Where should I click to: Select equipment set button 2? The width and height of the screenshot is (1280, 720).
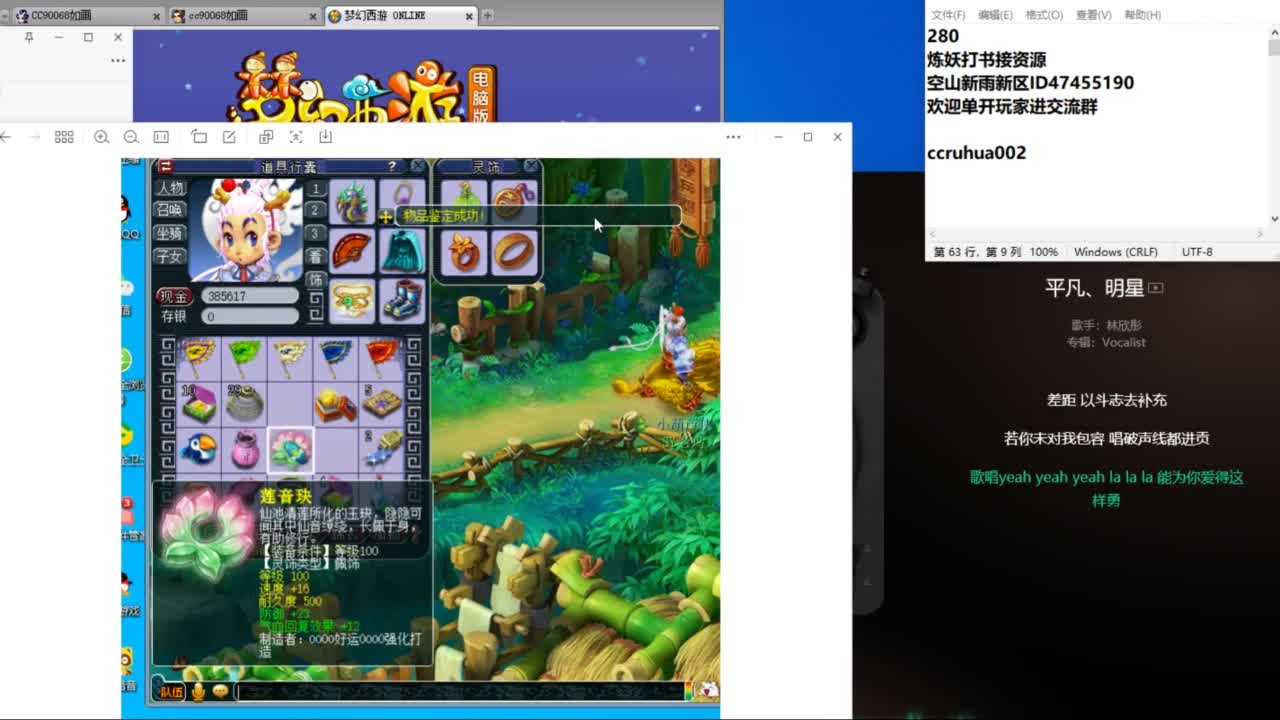tap(316, 210)
